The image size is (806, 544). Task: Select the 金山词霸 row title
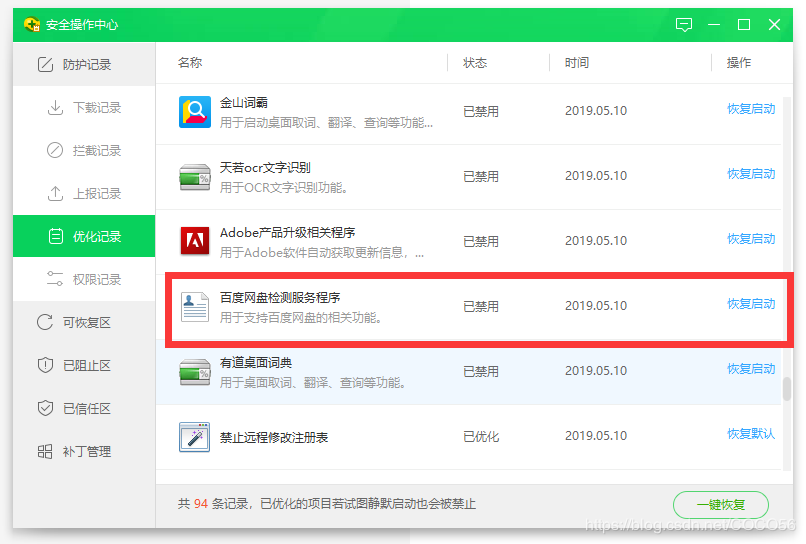point(244,102)
